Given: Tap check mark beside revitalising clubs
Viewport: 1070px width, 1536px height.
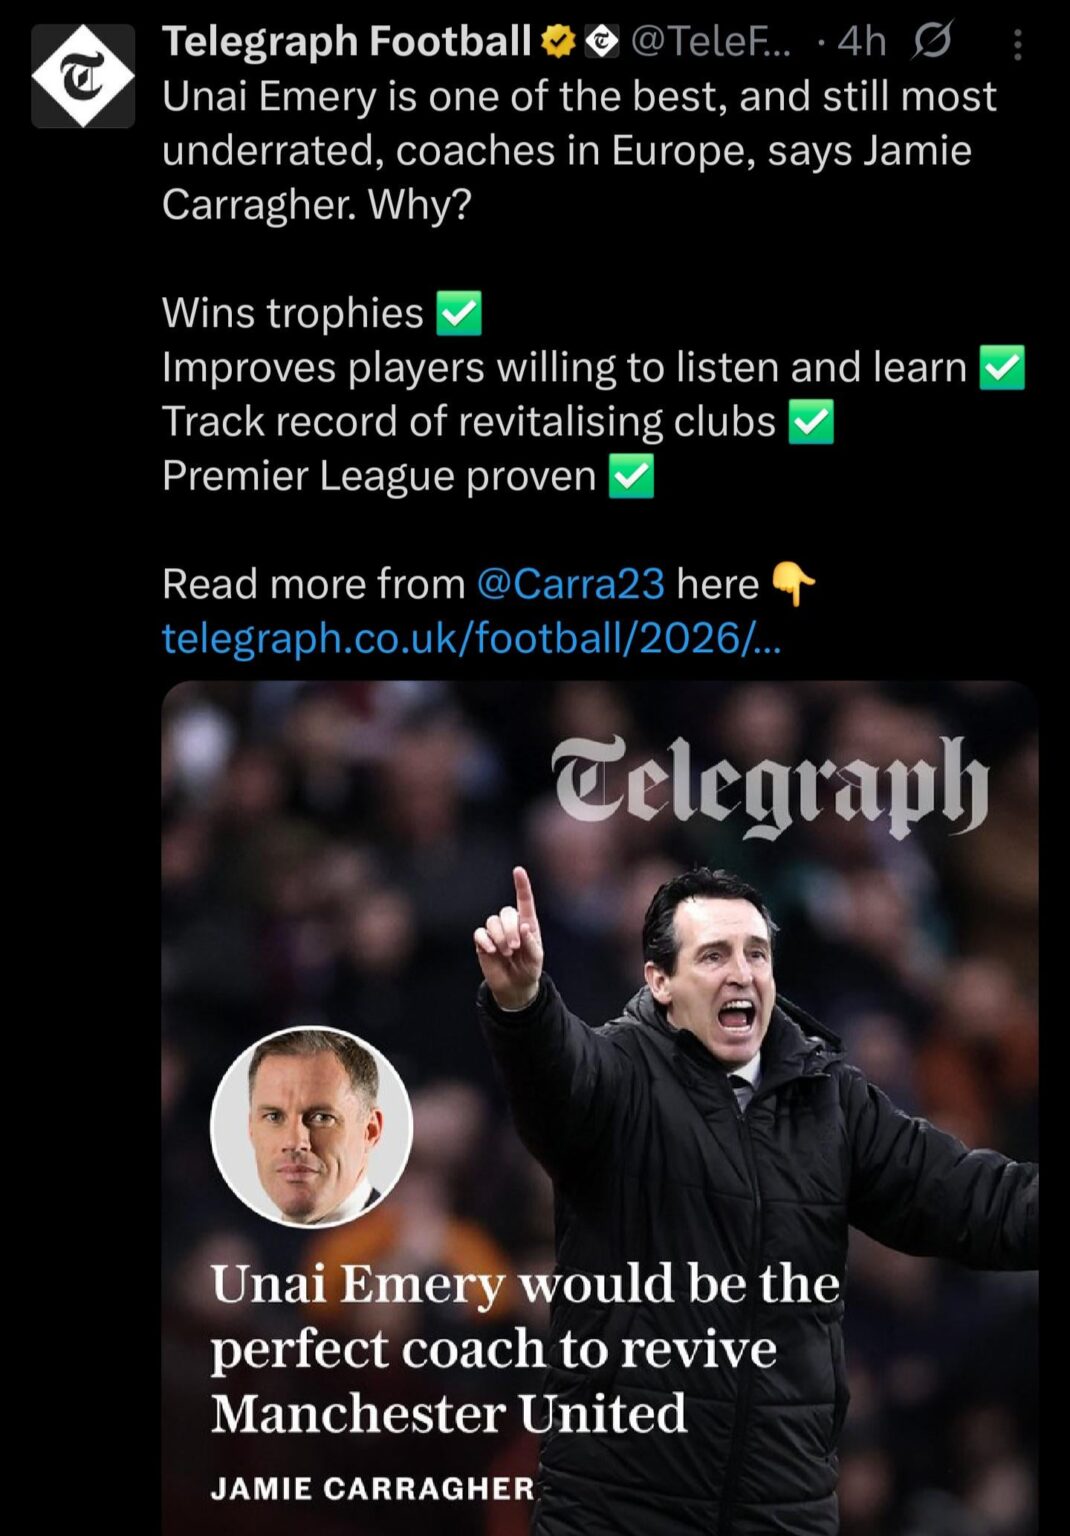Looking at the screenshot, I should [x=812, y=421].
